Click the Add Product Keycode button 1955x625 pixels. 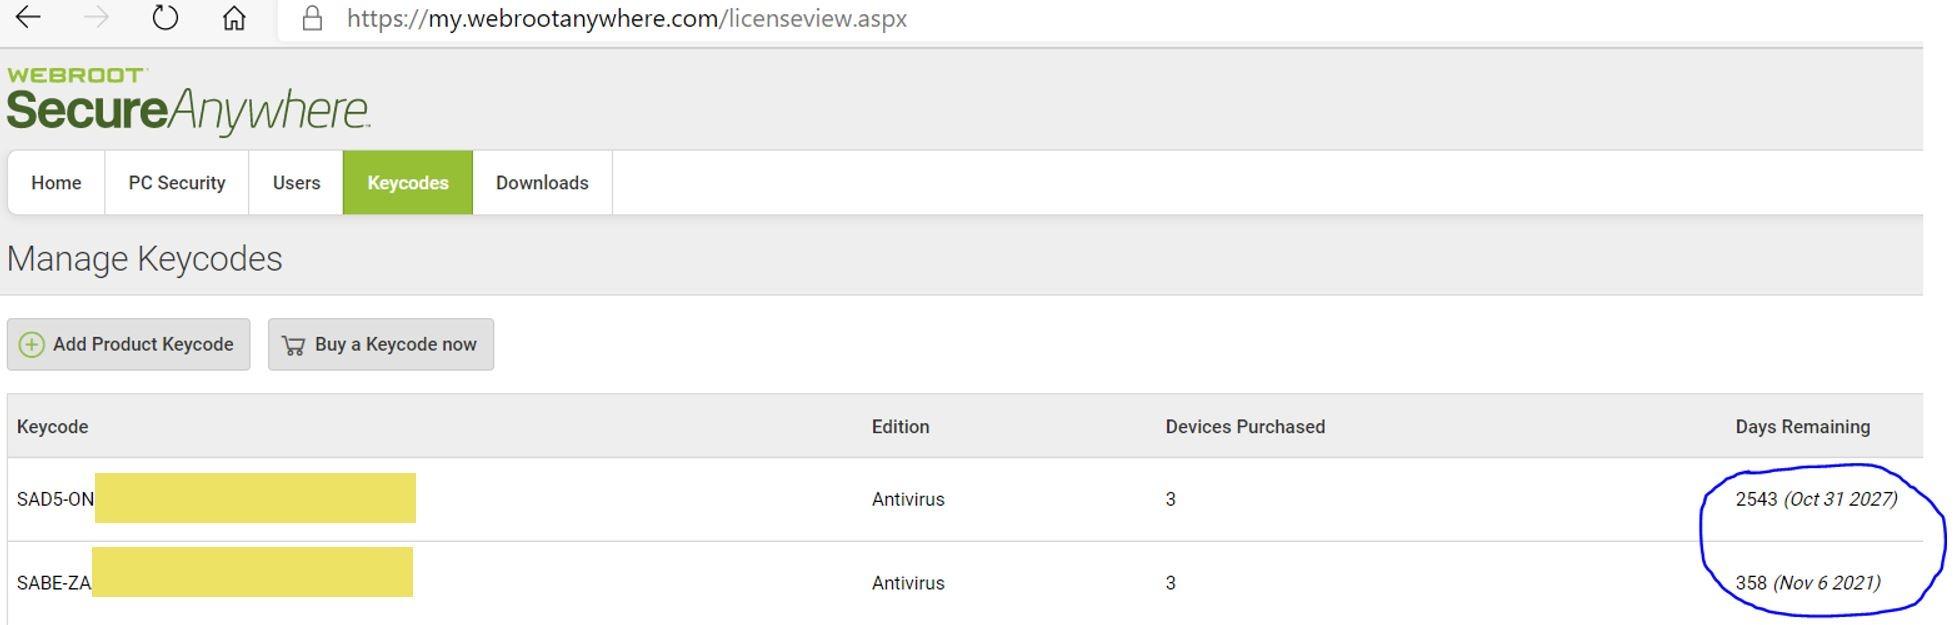pyautogui.click(x=128, y=344)
